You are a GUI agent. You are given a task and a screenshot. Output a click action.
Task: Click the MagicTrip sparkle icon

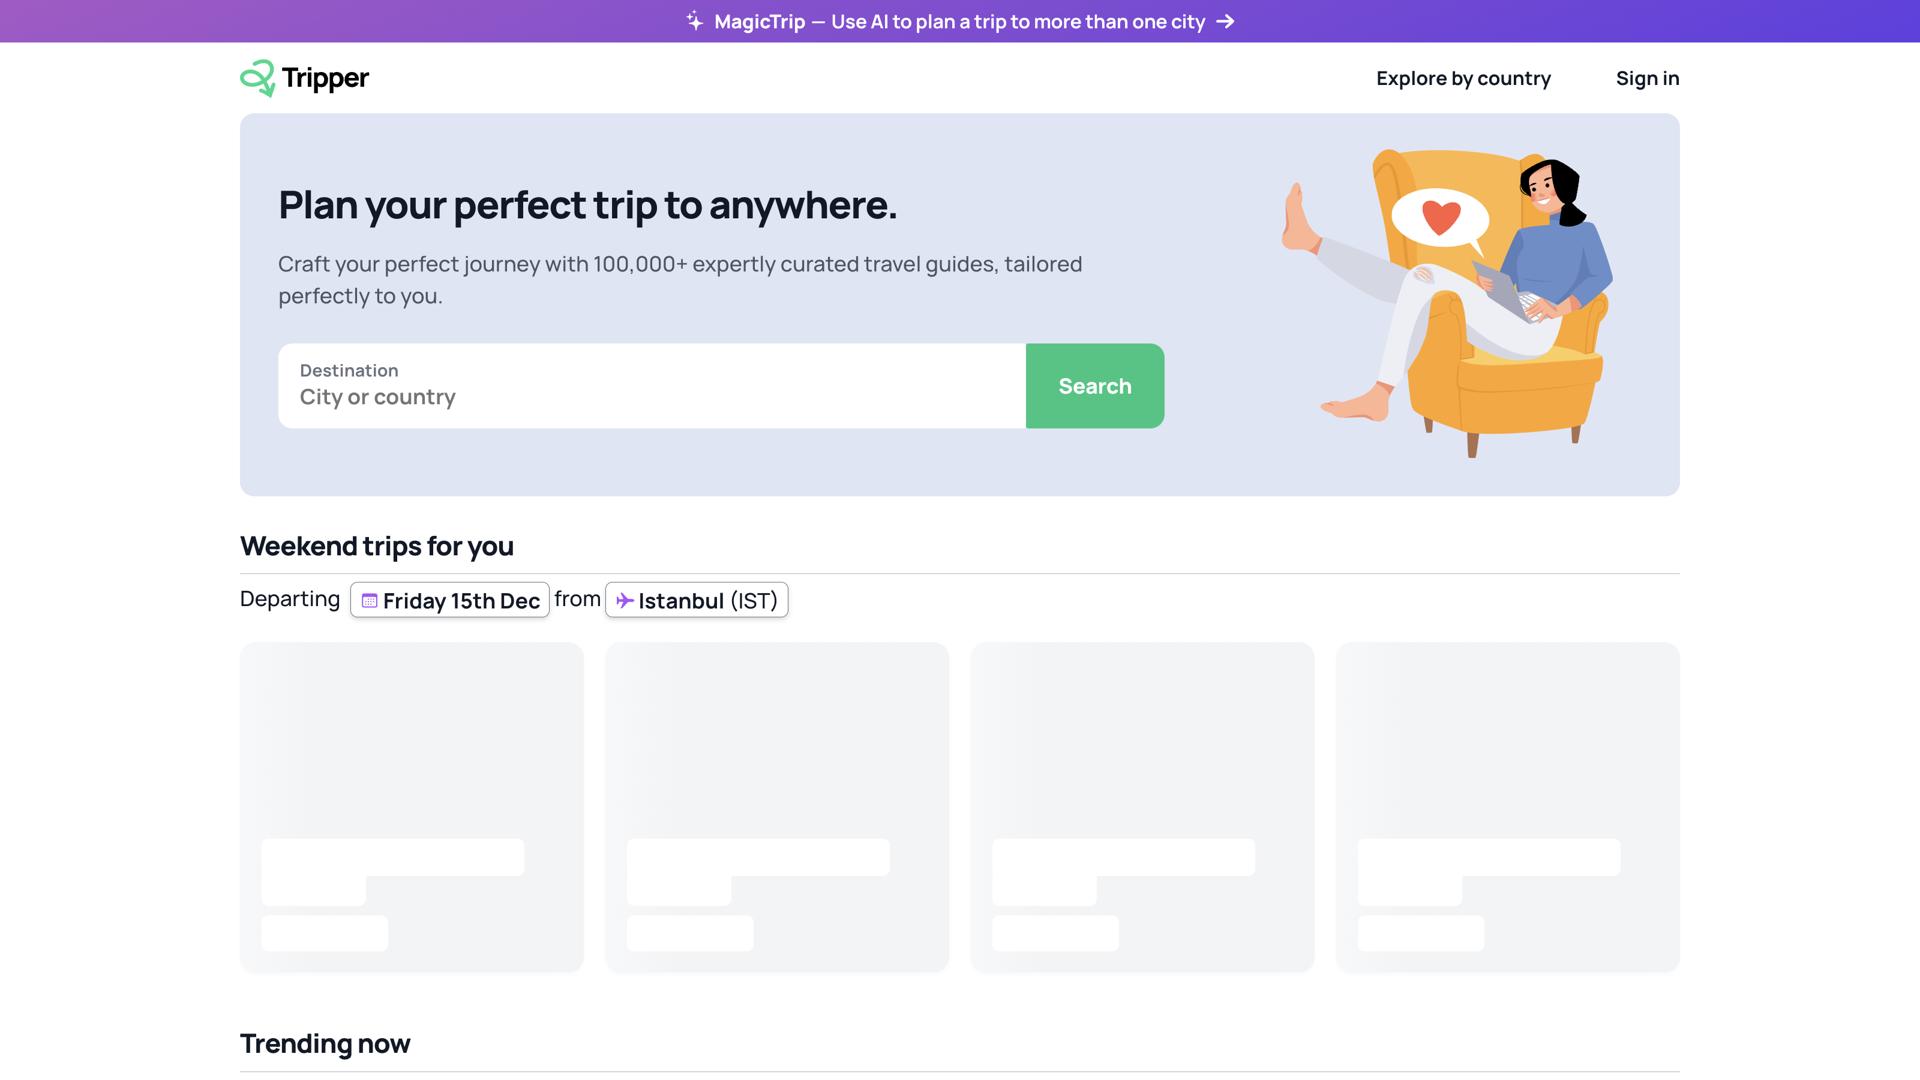click(x=695, y=21)
